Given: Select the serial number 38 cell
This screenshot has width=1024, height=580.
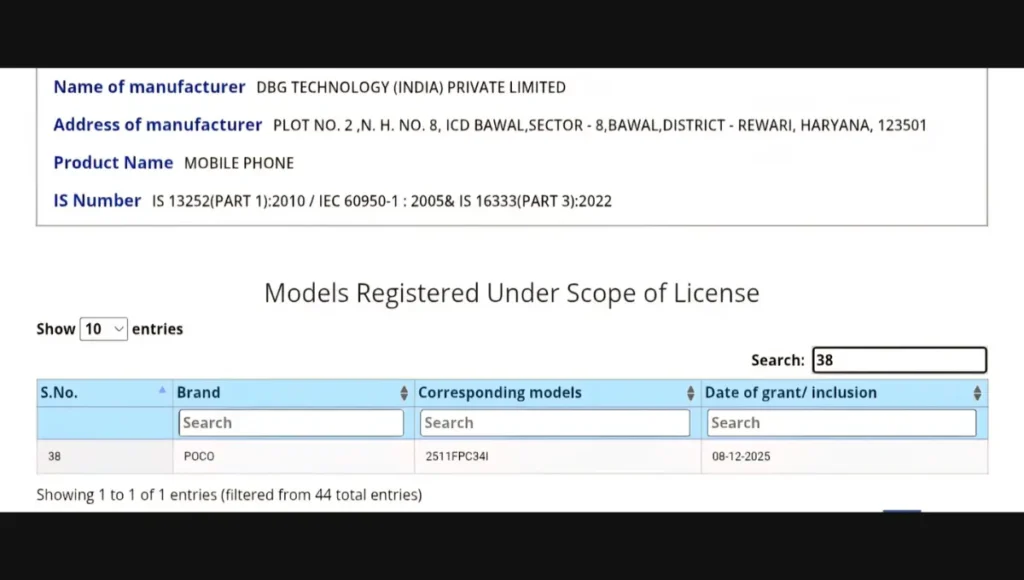Looking at the screenshot, I should point(55,457).
